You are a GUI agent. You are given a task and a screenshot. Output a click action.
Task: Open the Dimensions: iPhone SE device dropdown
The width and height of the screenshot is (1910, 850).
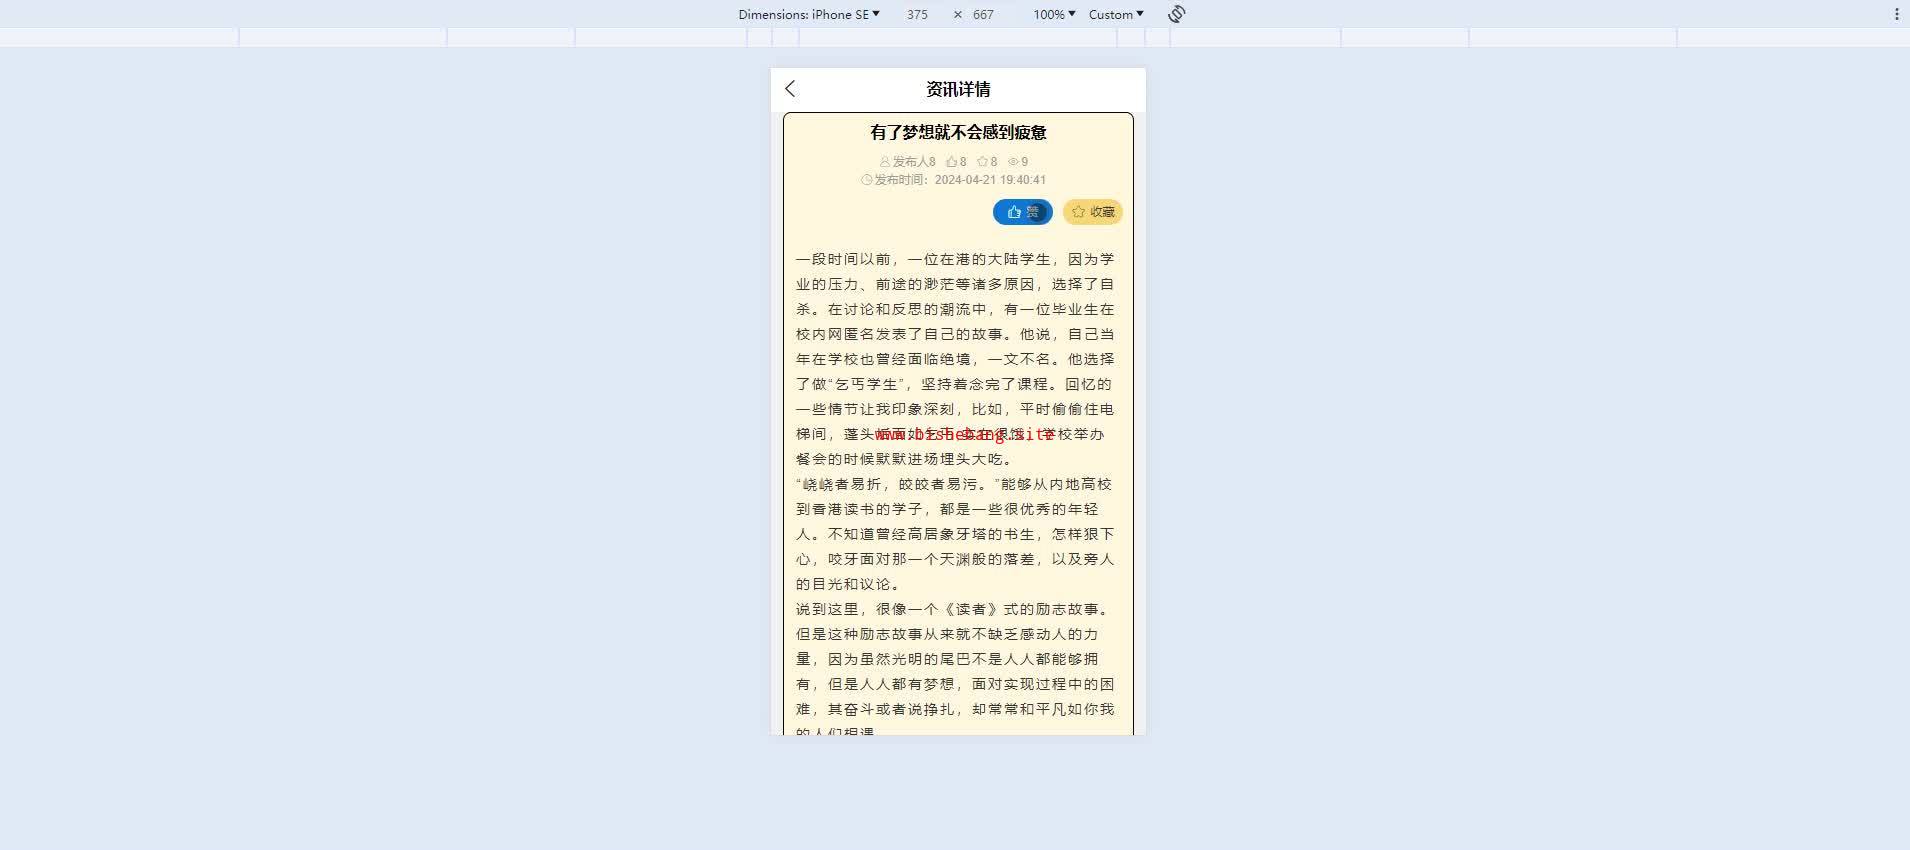pyautogui.click(x=809, y=14)
